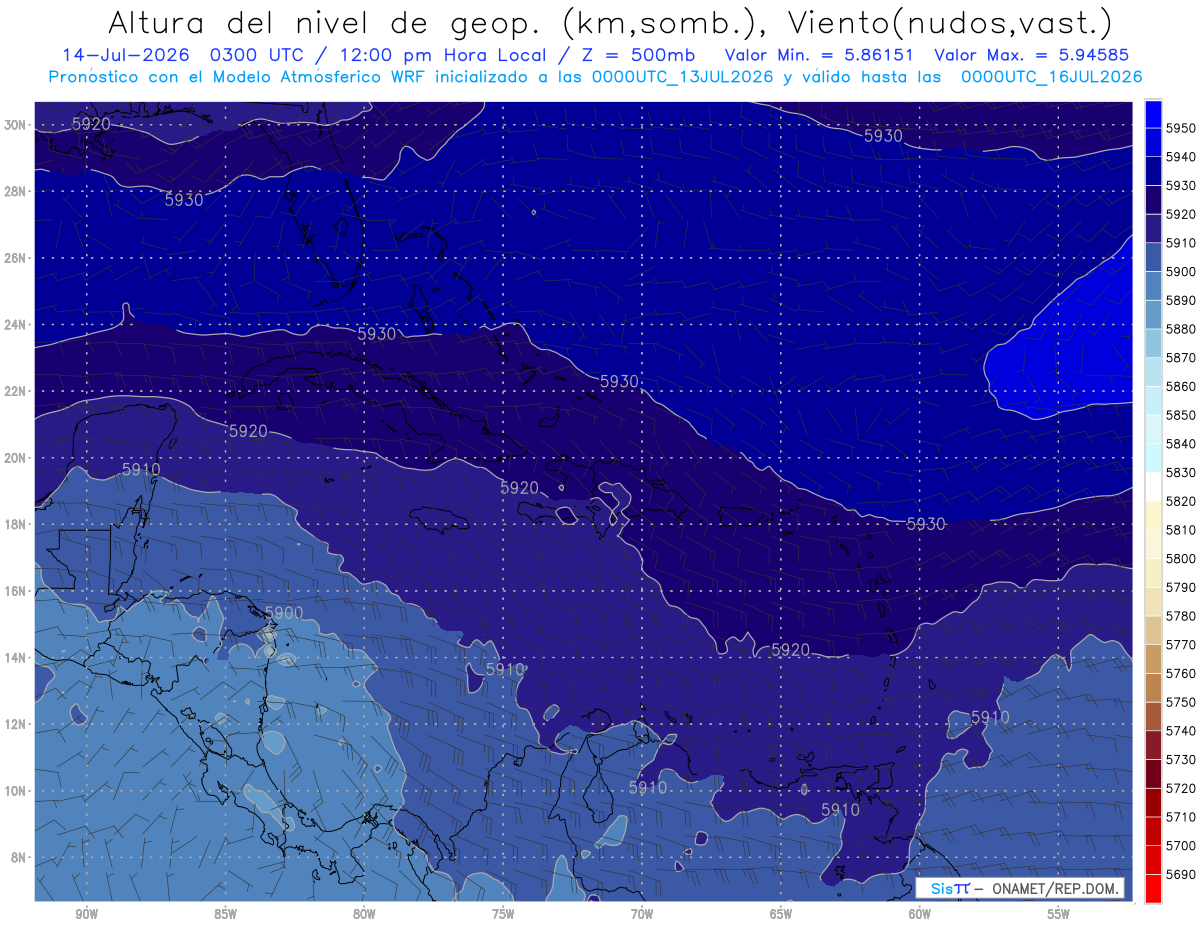
Task: Click the 5820 colorbar label
Action: 1182,501
